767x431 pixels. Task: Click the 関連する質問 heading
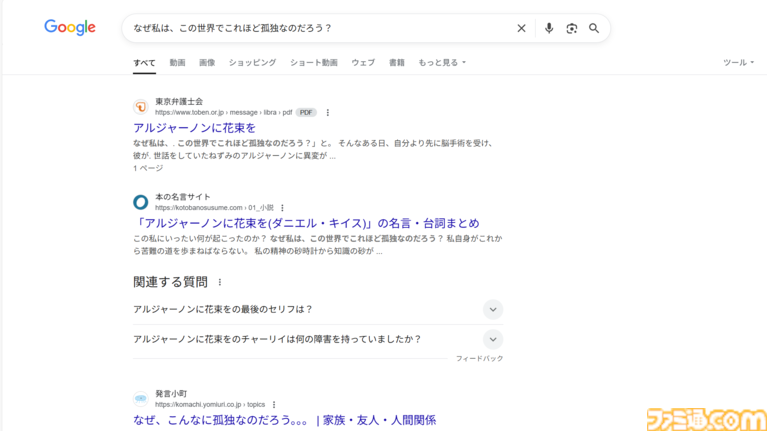point(170,282)
